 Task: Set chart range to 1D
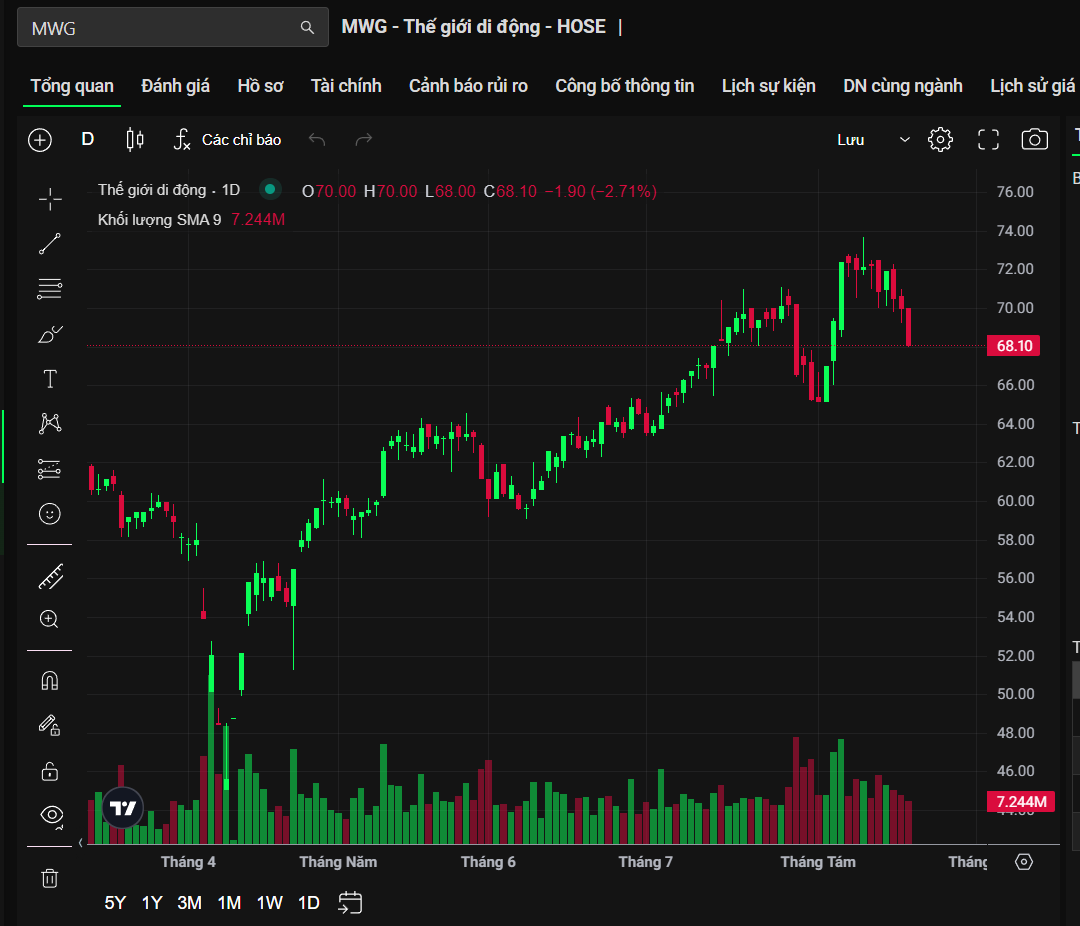tap(309, 903)
